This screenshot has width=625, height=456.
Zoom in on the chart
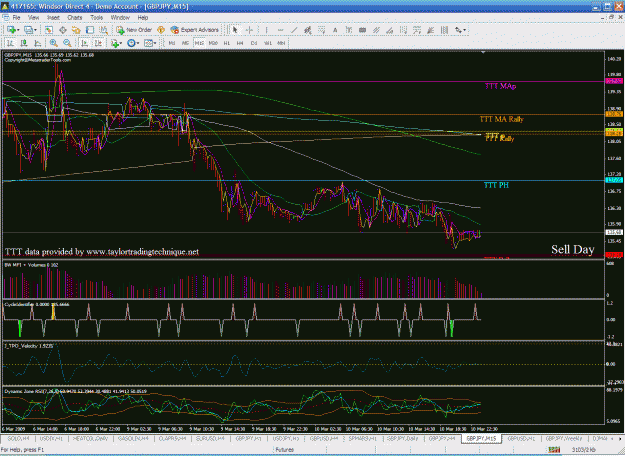(53, 43)
